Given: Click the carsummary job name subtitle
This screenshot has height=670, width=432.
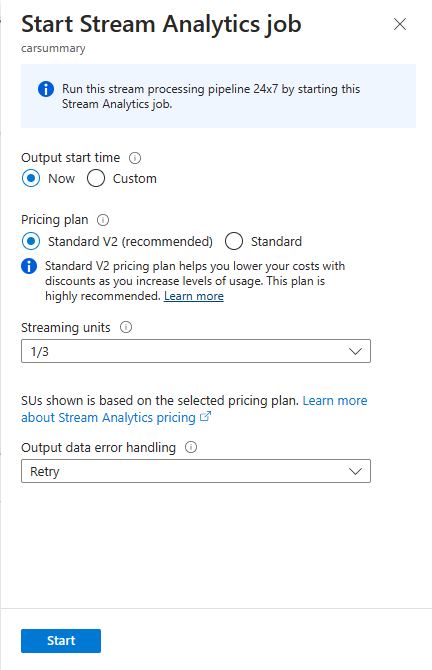Looking at the screenshot, I should (53, 48).
